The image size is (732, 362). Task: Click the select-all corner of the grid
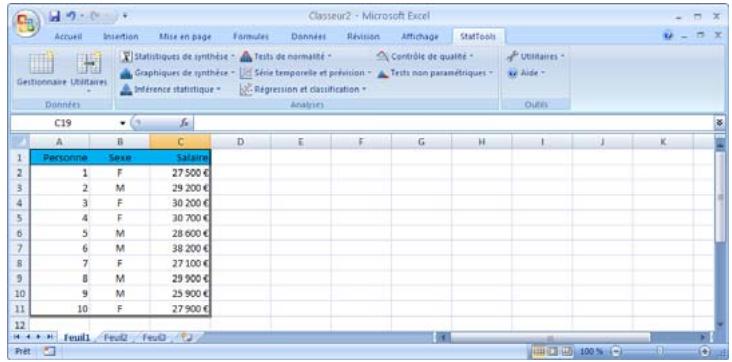coord(20,142)
